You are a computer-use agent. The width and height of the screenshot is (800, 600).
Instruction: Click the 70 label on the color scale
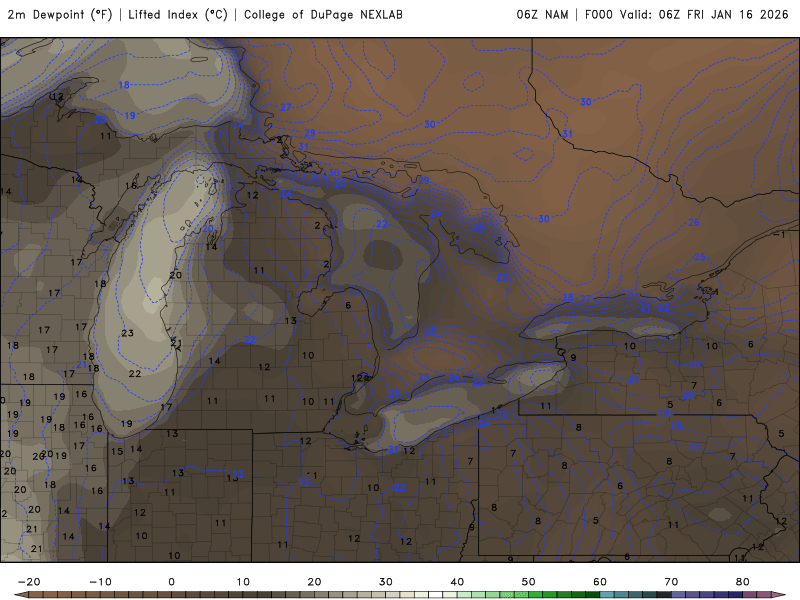[x=671, y=582]
